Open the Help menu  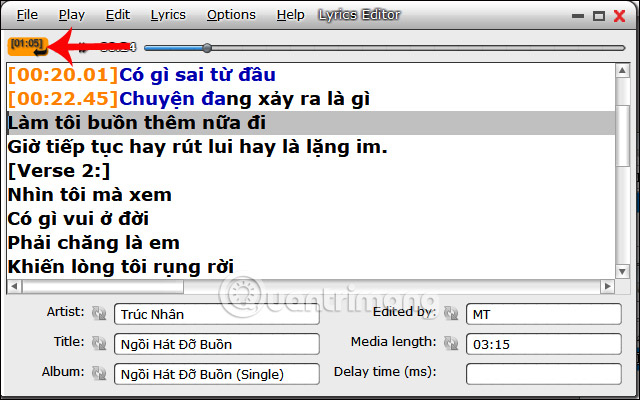pyautogui.click(x=291, y=15)
